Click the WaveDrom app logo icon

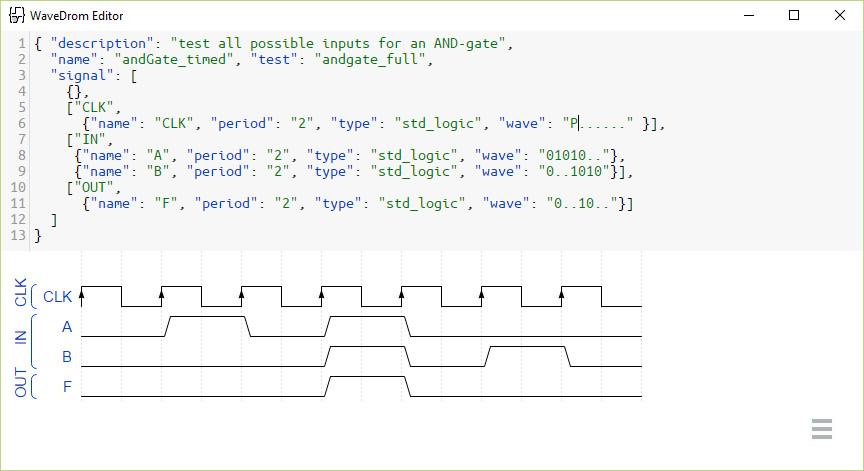coord(17,15)
